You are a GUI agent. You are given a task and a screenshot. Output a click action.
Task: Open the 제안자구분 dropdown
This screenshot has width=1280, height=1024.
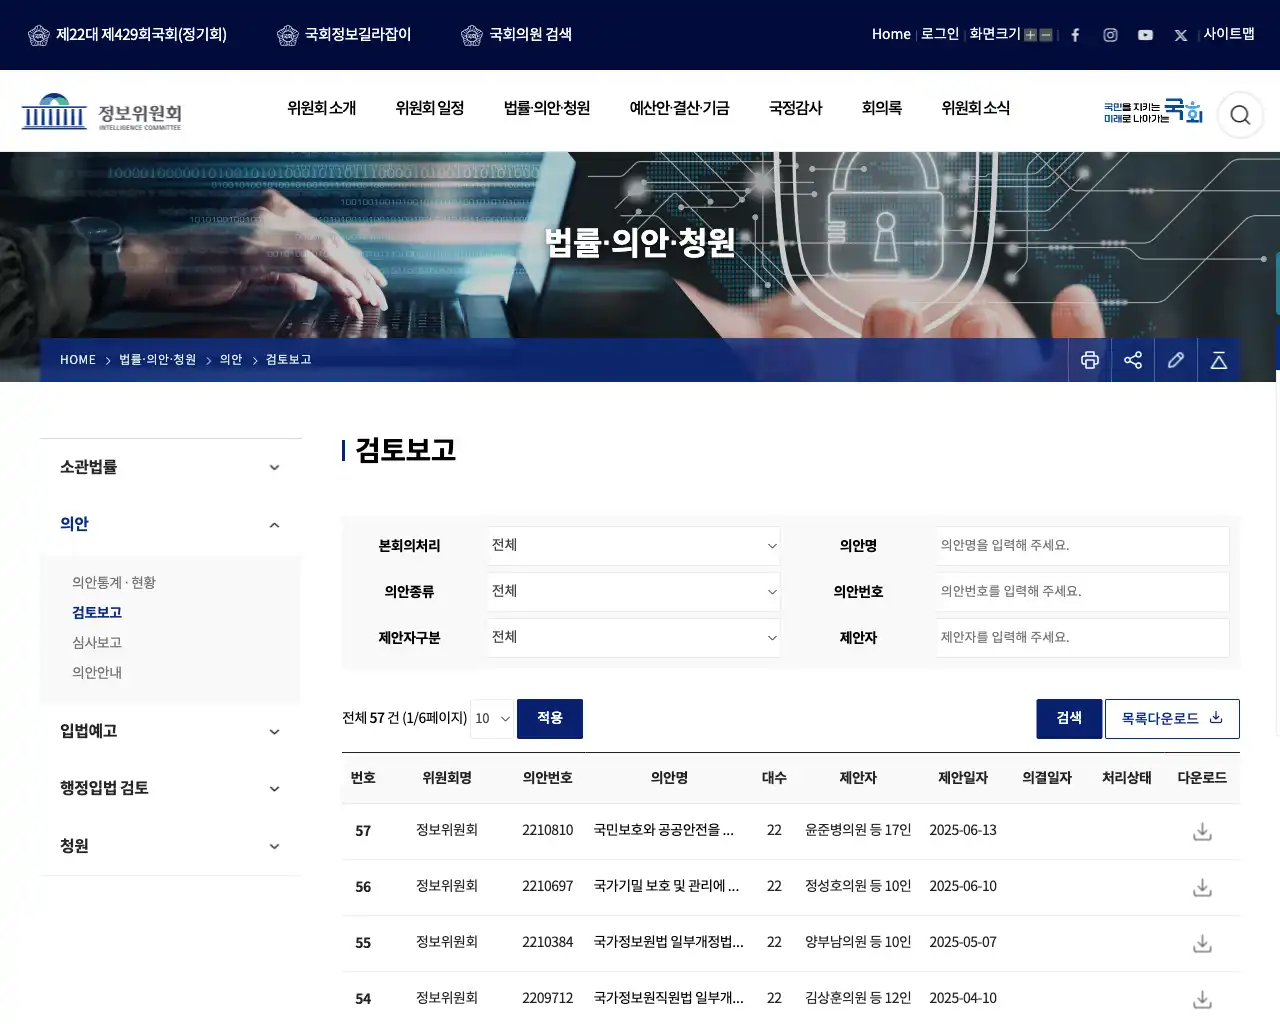(x=634, y=638)
